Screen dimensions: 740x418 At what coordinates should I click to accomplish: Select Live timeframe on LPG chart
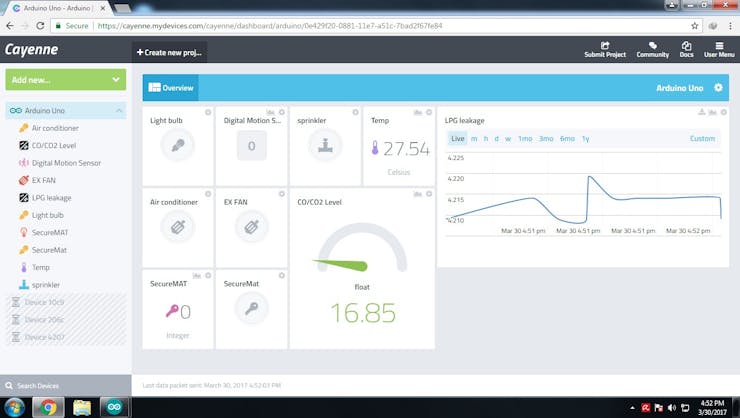458,139
